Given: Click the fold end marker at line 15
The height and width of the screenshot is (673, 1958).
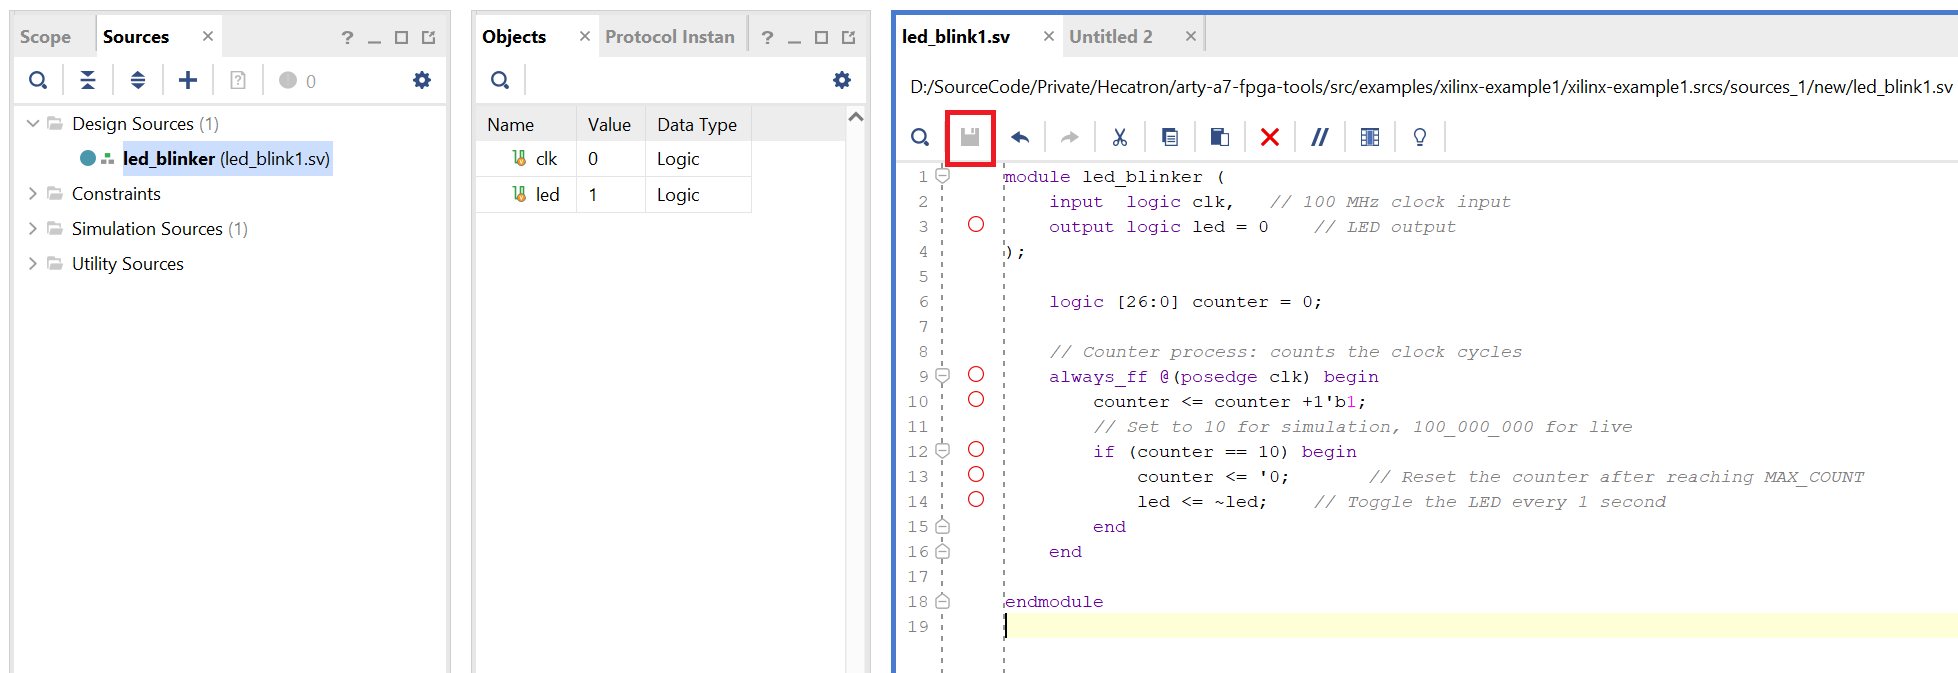Looking at the screenshot, I should click(942, 526).
